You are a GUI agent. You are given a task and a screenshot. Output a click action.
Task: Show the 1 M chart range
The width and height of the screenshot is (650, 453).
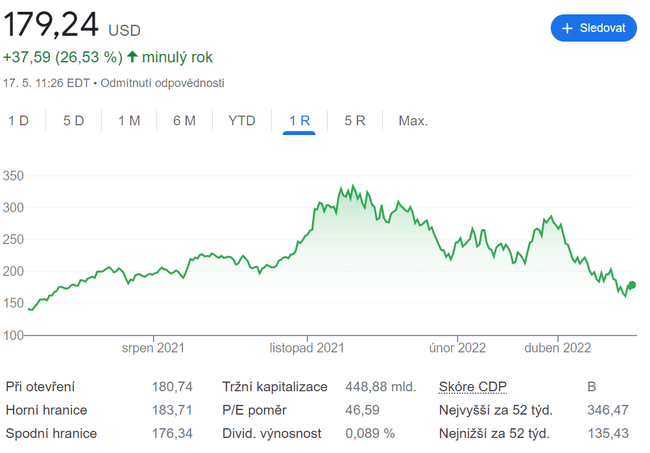129,121
